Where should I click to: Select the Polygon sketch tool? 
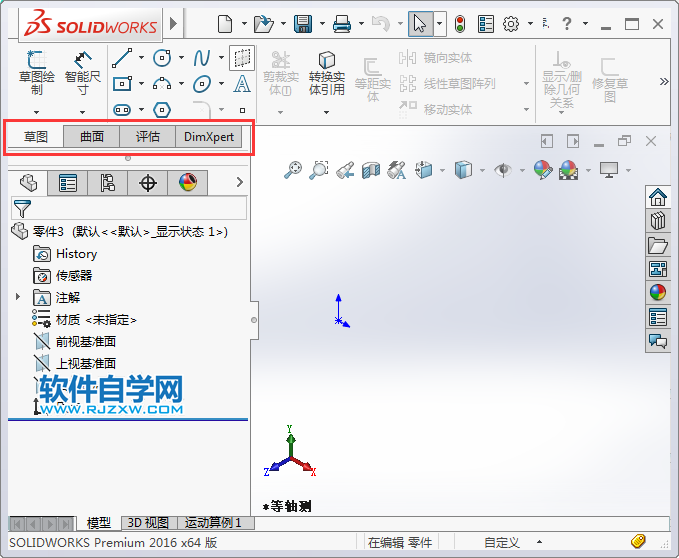[162, 110]
